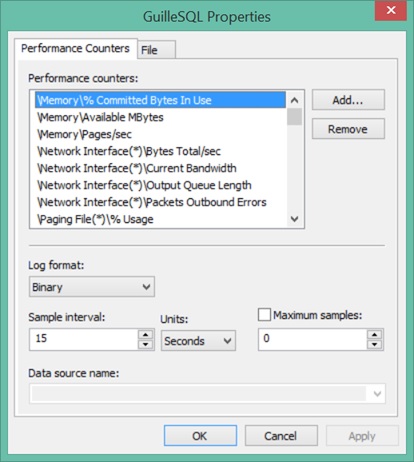
Task: Select the \Paging File(*)\% Usage counter
Action: 161,219
